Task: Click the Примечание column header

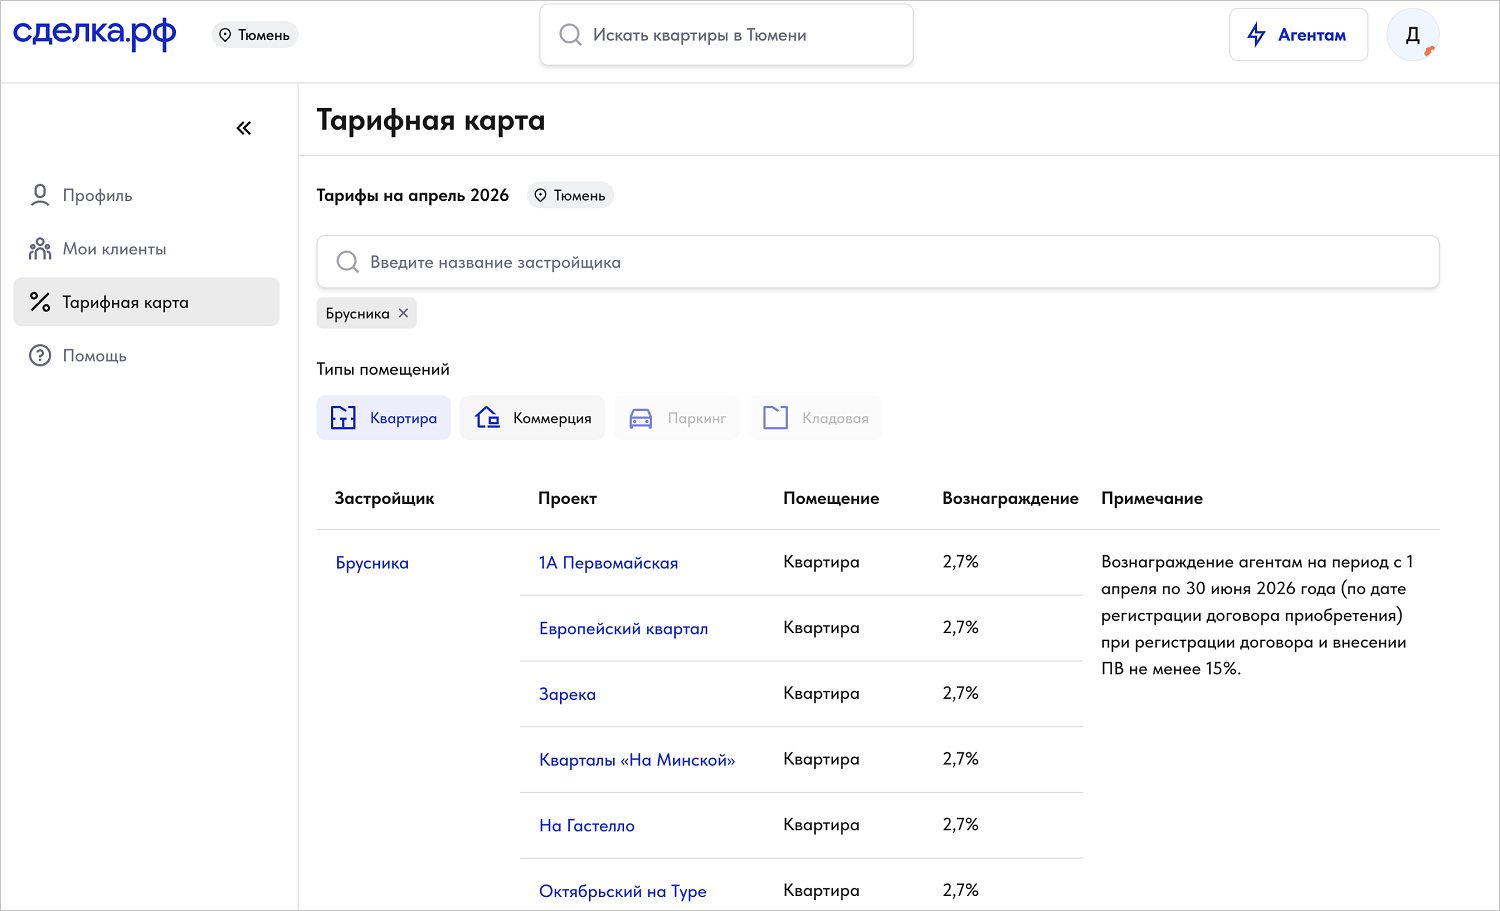Action: [1152, 498]
